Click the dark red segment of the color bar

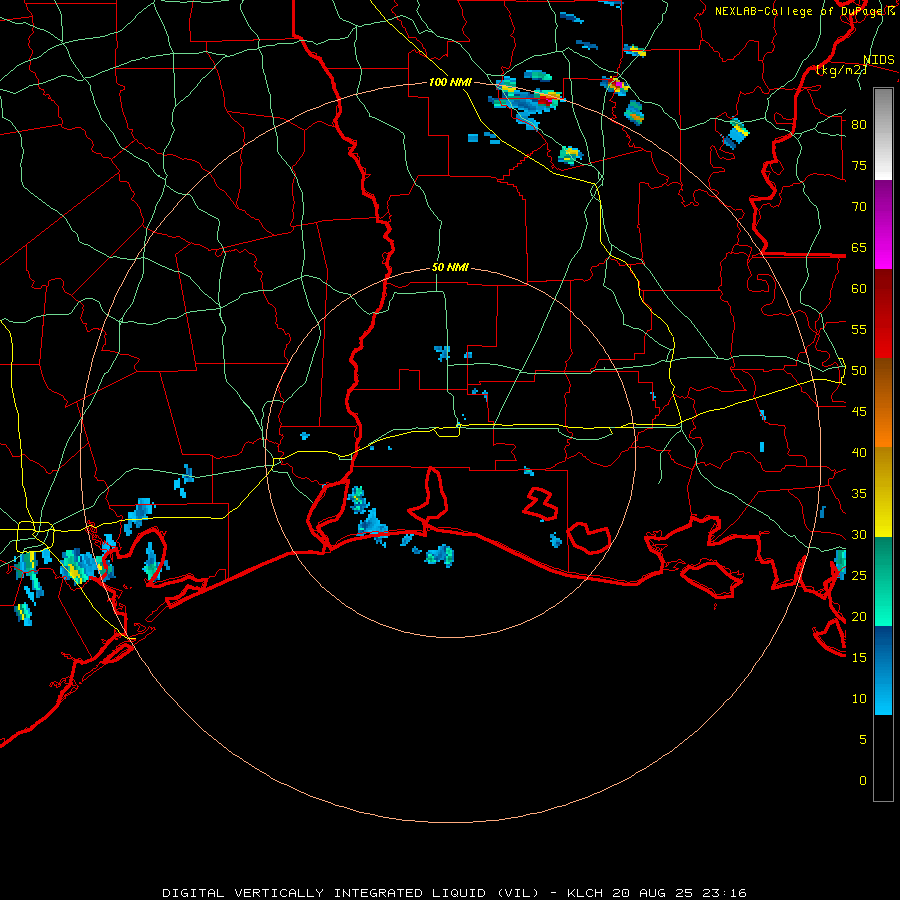(883, 314)
